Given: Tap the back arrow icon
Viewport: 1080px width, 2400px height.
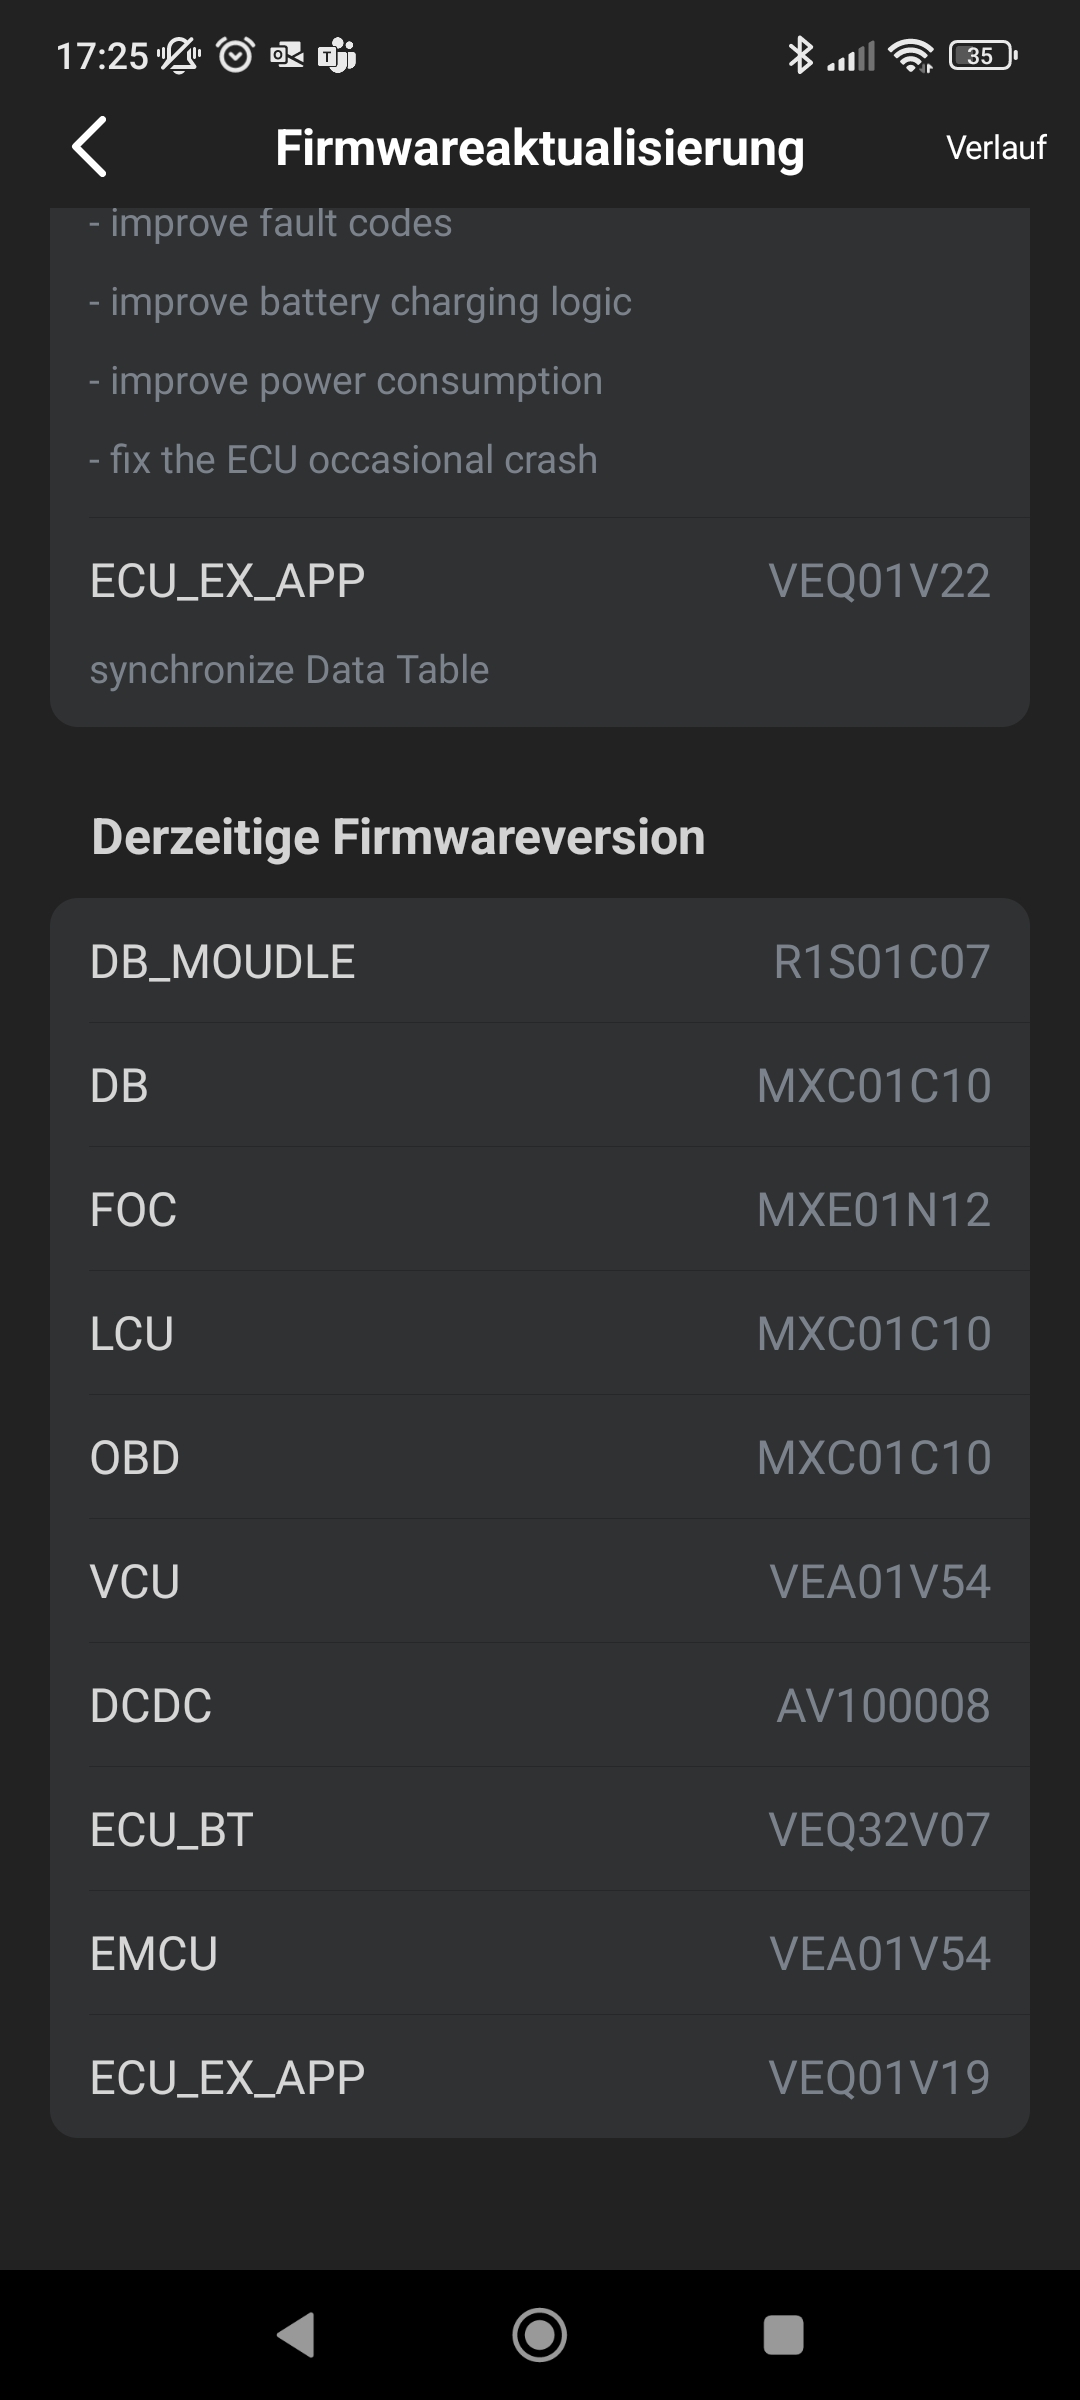Looking at the screenshot, I should tap(90, 147).
